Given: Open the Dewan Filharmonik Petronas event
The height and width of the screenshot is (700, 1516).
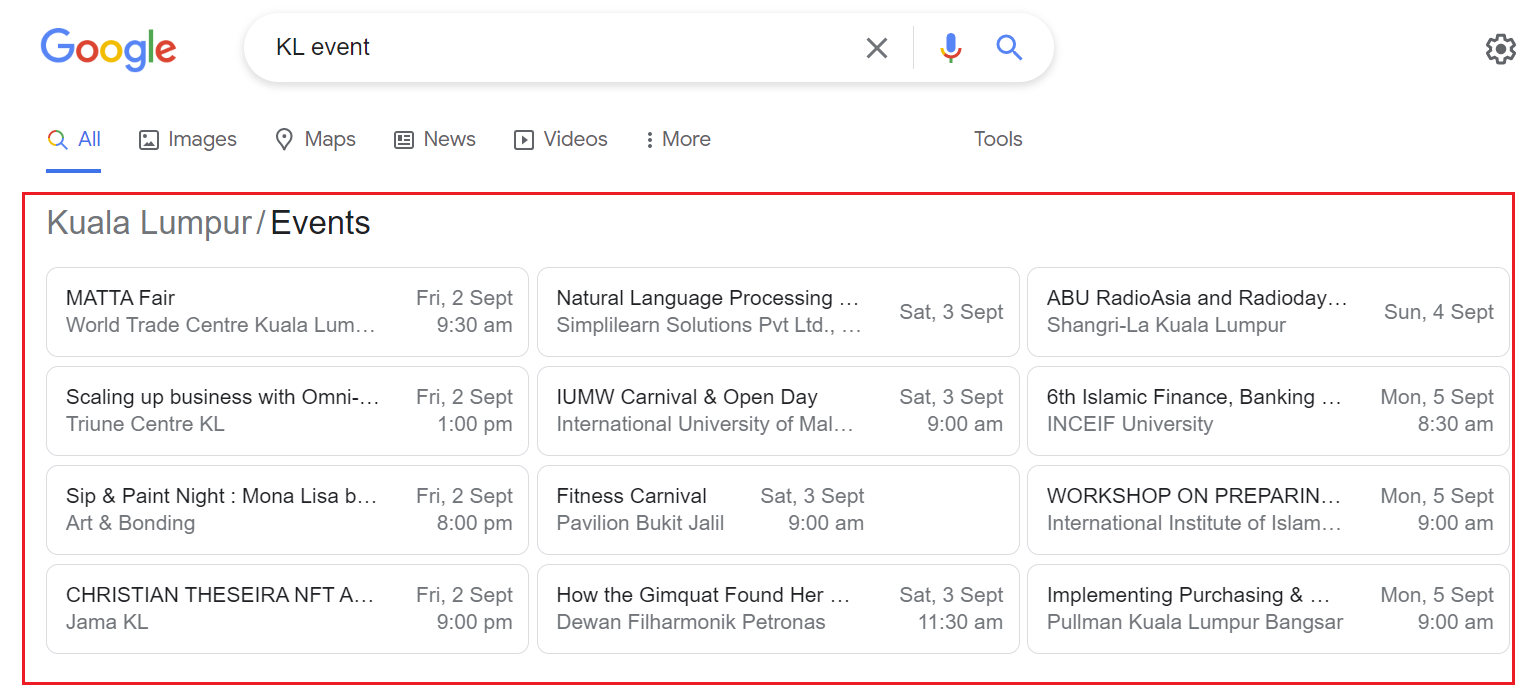Looking at the screenshot, I should [x=778, y=609].
